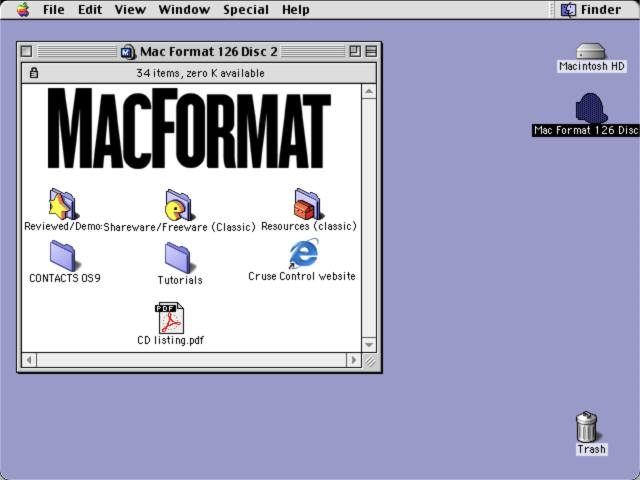
Task: Open the Resources (classic) toolbox folder icon
Action: tap(308, 204)
